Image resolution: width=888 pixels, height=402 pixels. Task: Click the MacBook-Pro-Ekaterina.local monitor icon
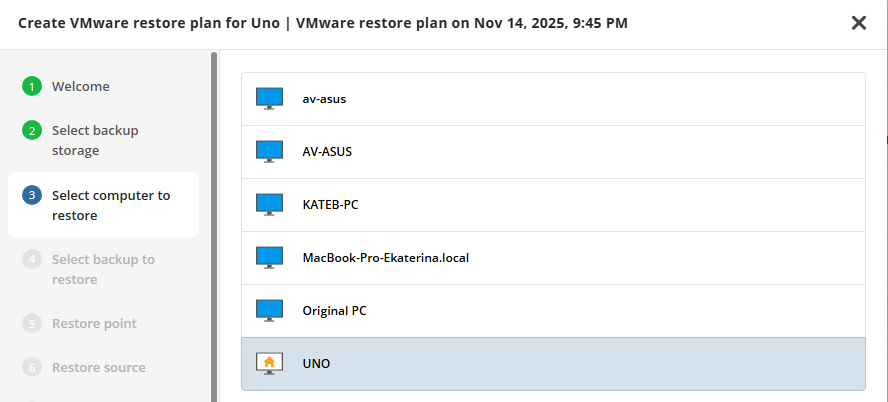coord(269,258)
